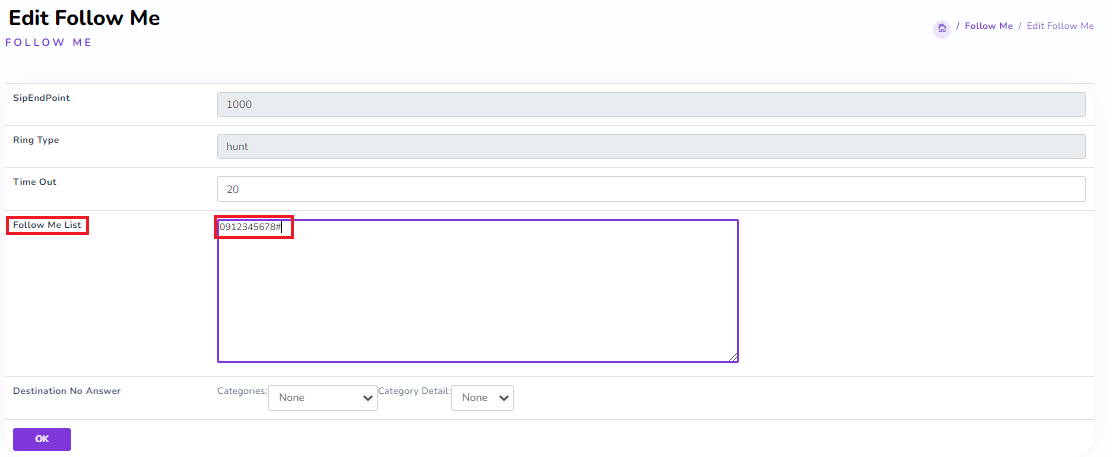The height and width of the screenshot is (457, 1112).
Task: Click the purple FOLLOW ME subtitle
Action: click(x=48, y=43)
